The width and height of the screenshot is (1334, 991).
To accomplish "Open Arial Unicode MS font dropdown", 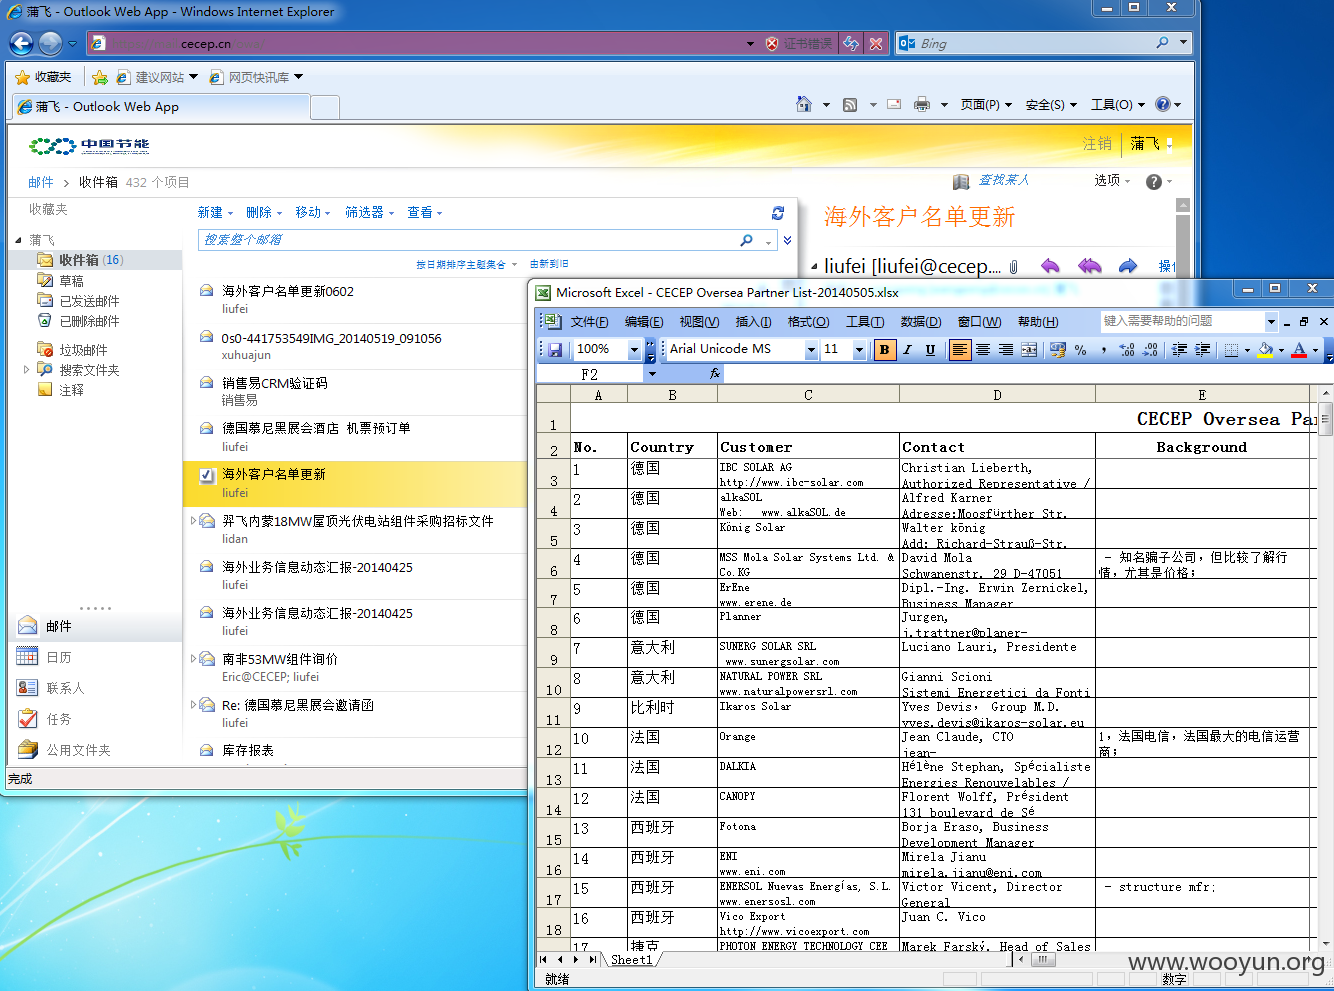I will pyautogui.click(x=811, y=349).
